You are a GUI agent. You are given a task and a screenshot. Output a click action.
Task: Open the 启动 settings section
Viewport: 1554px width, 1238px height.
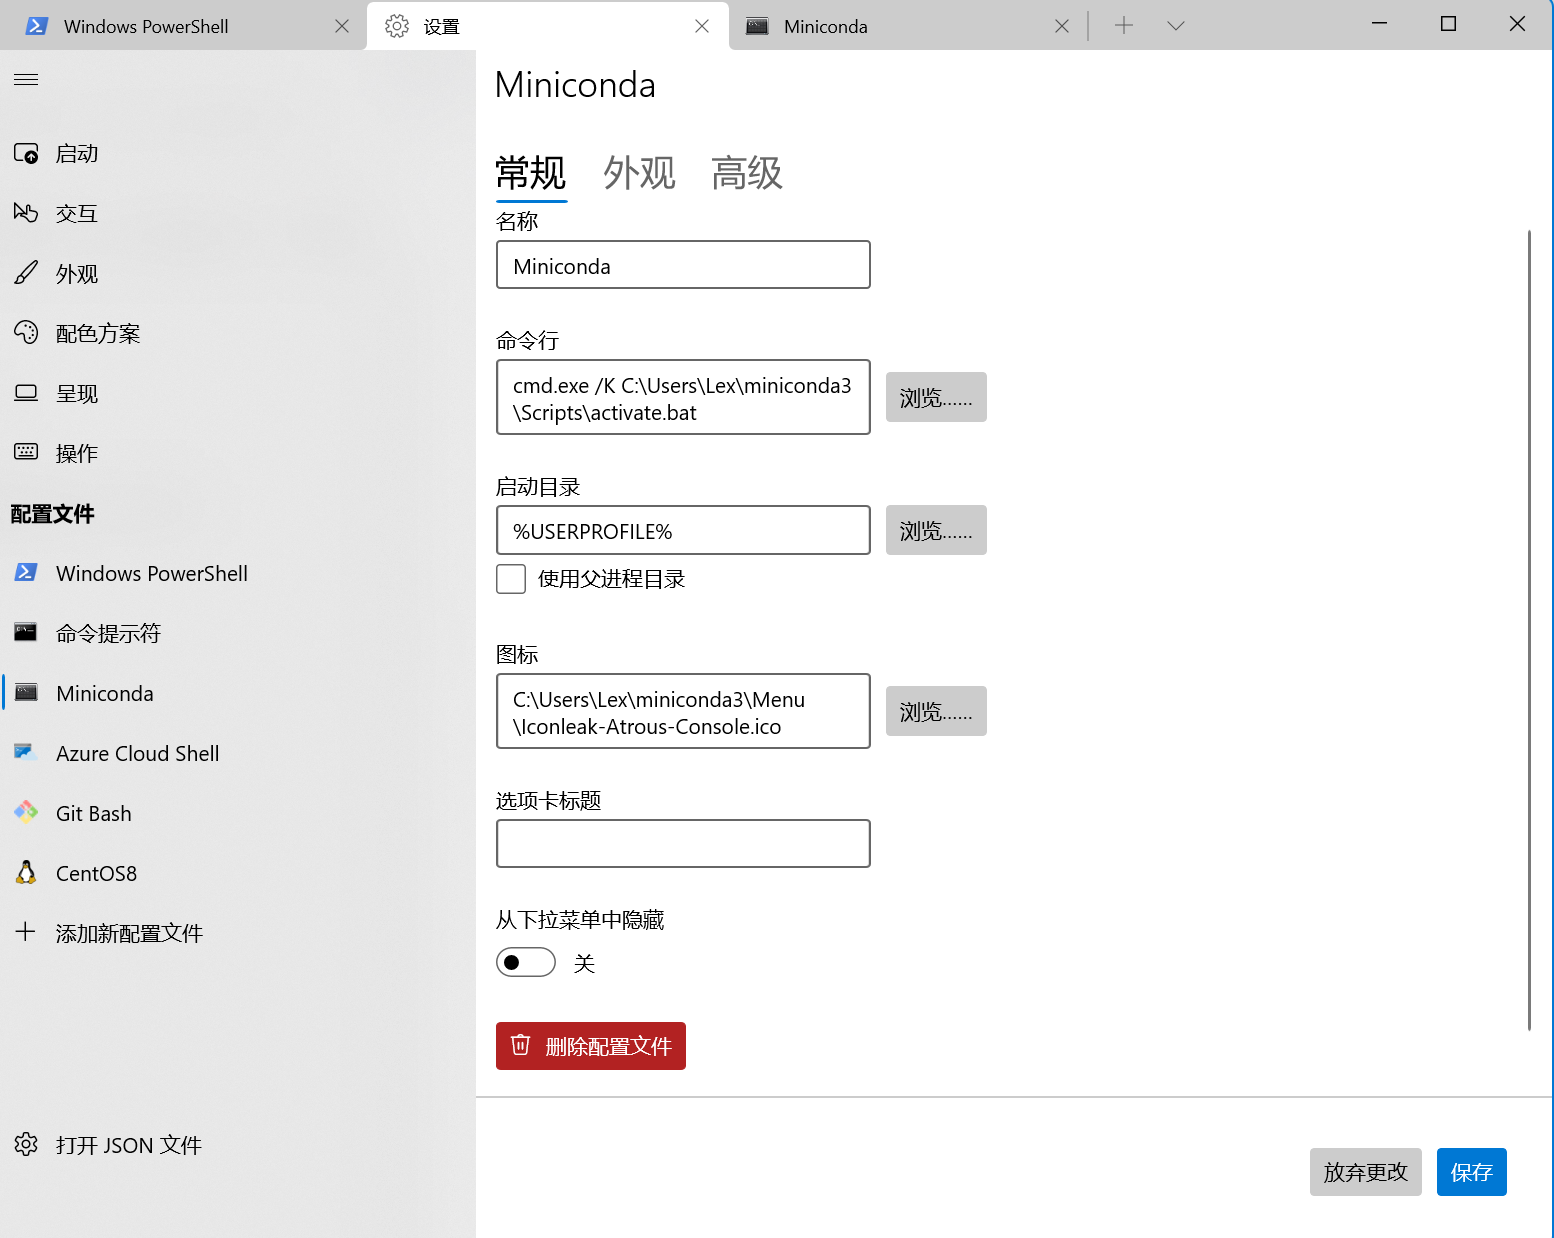point(76,153)
